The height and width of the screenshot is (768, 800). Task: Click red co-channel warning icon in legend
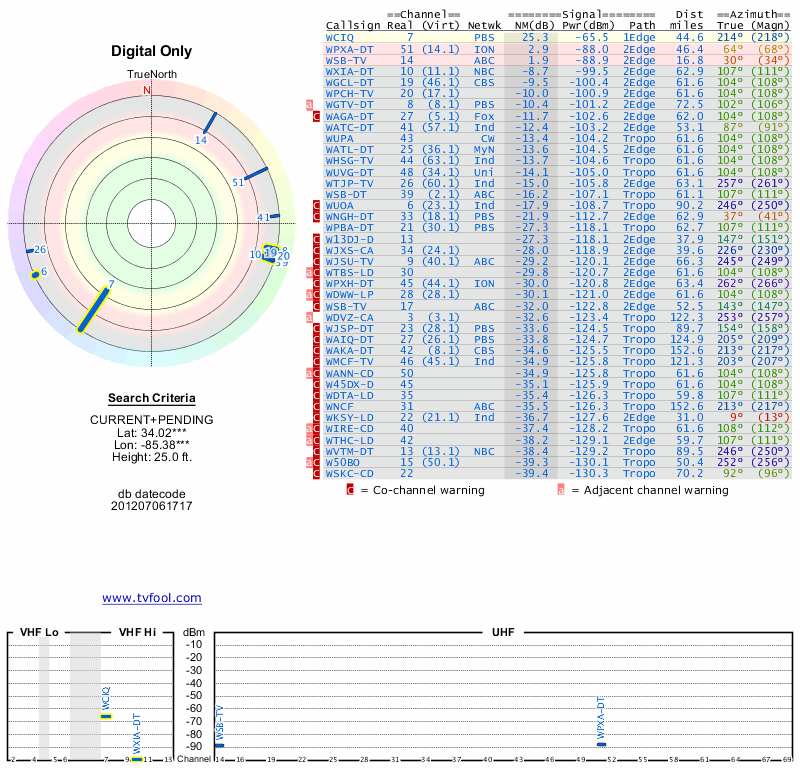point(350,490)
